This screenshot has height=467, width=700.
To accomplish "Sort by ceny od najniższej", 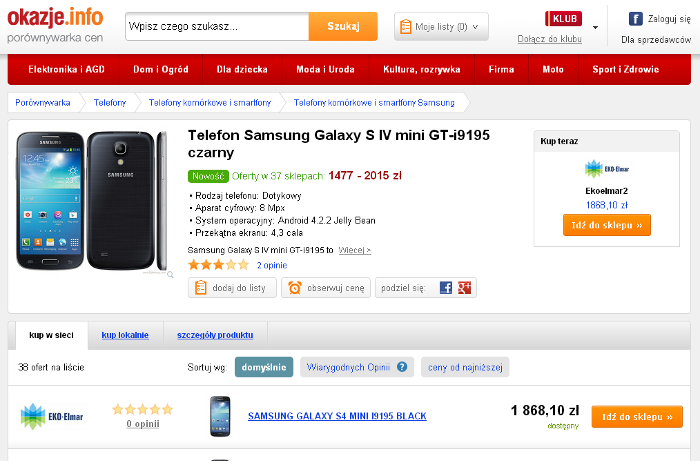I will pyautogui.click(x=465, y=367).
